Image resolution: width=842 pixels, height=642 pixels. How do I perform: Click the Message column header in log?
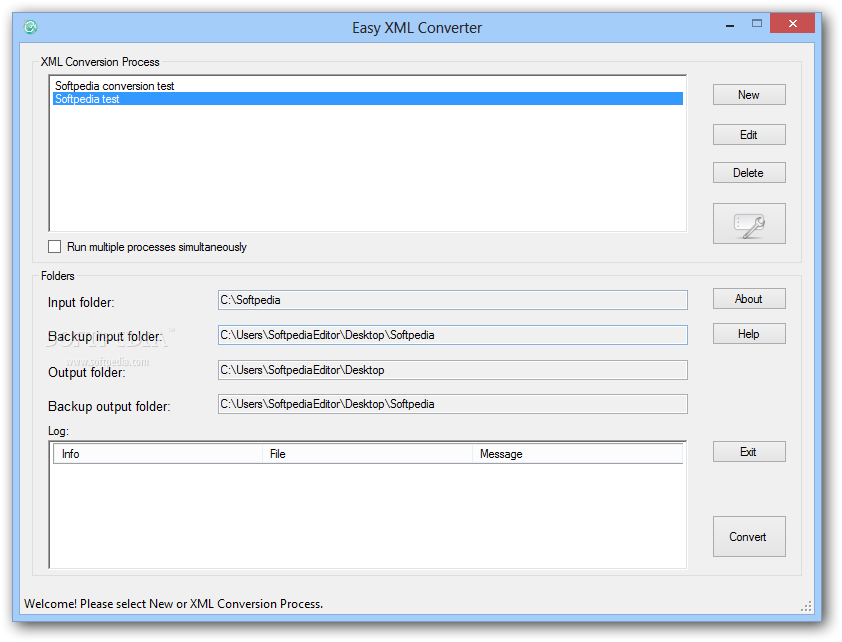577,454
